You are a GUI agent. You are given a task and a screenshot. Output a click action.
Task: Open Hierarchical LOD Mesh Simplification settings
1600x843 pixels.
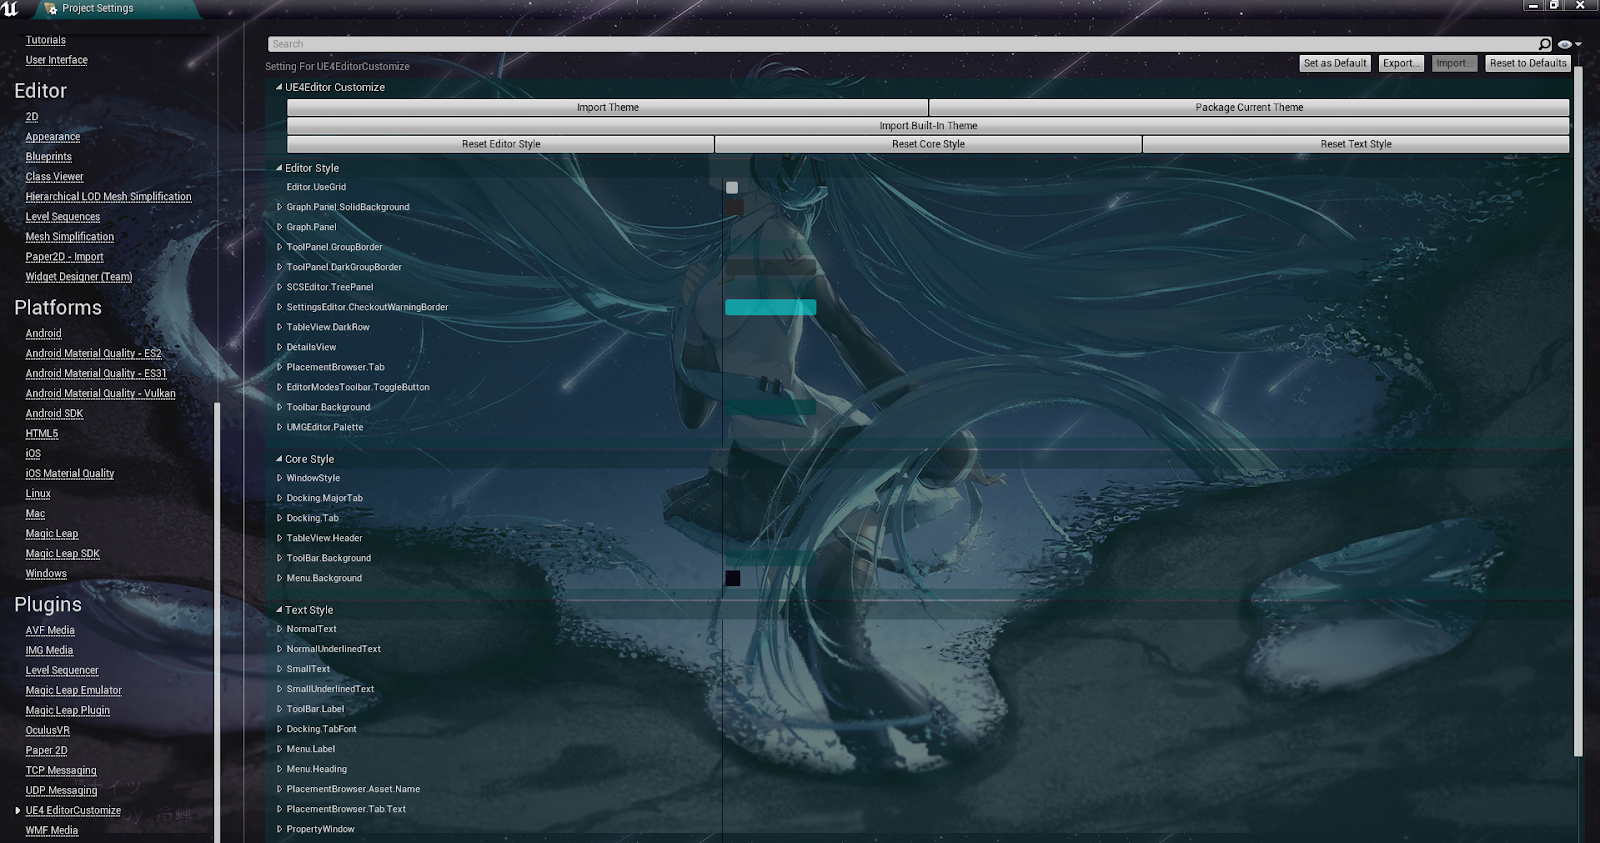coord(108,197)
